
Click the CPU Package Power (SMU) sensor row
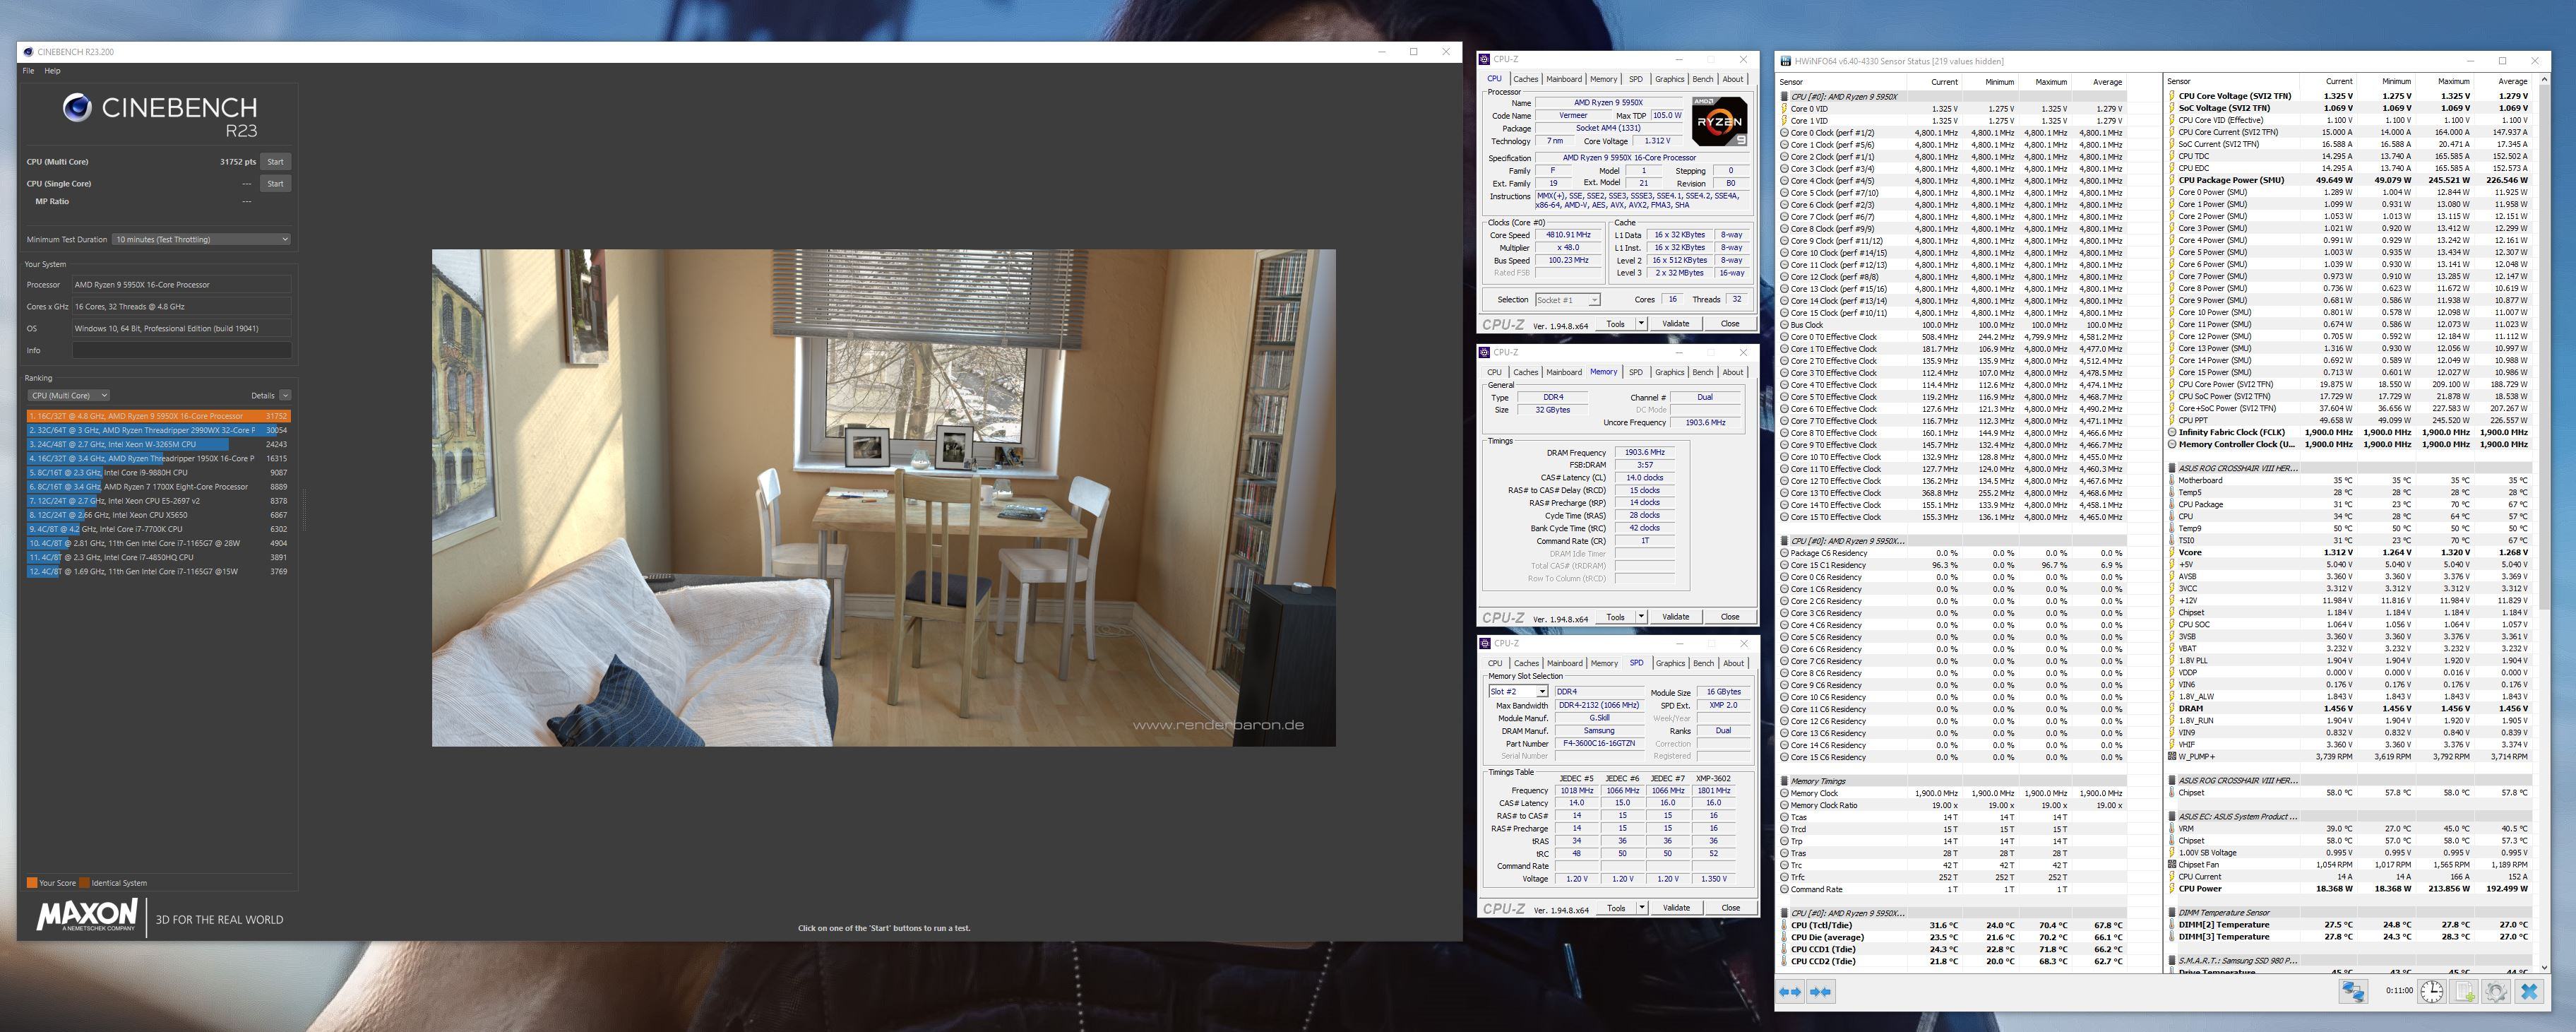click(x=2350, y=180)
